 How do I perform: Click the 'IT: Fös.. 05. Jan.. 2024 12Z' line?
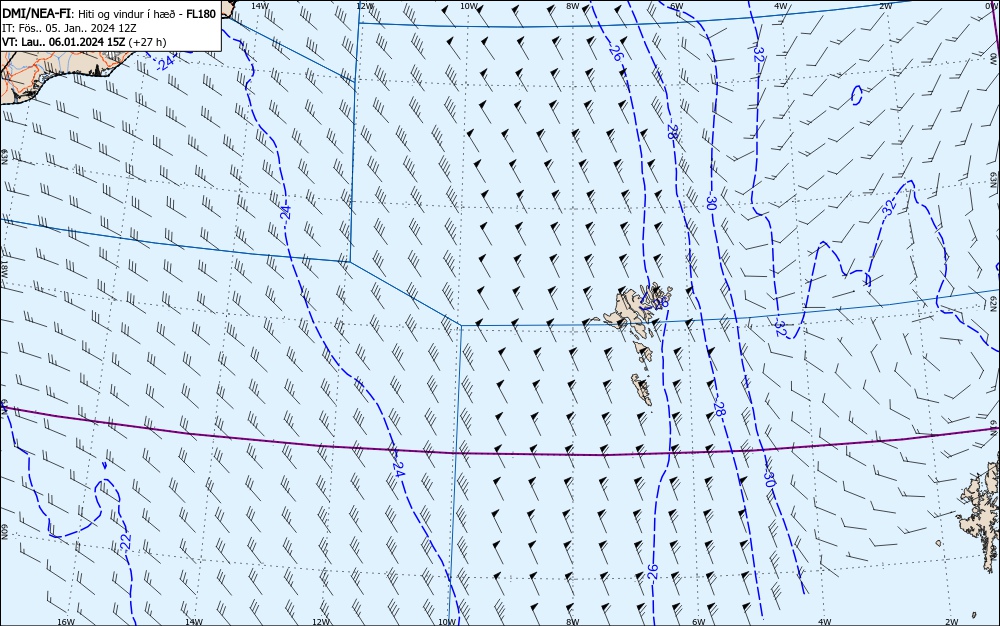tap(70, 28)
